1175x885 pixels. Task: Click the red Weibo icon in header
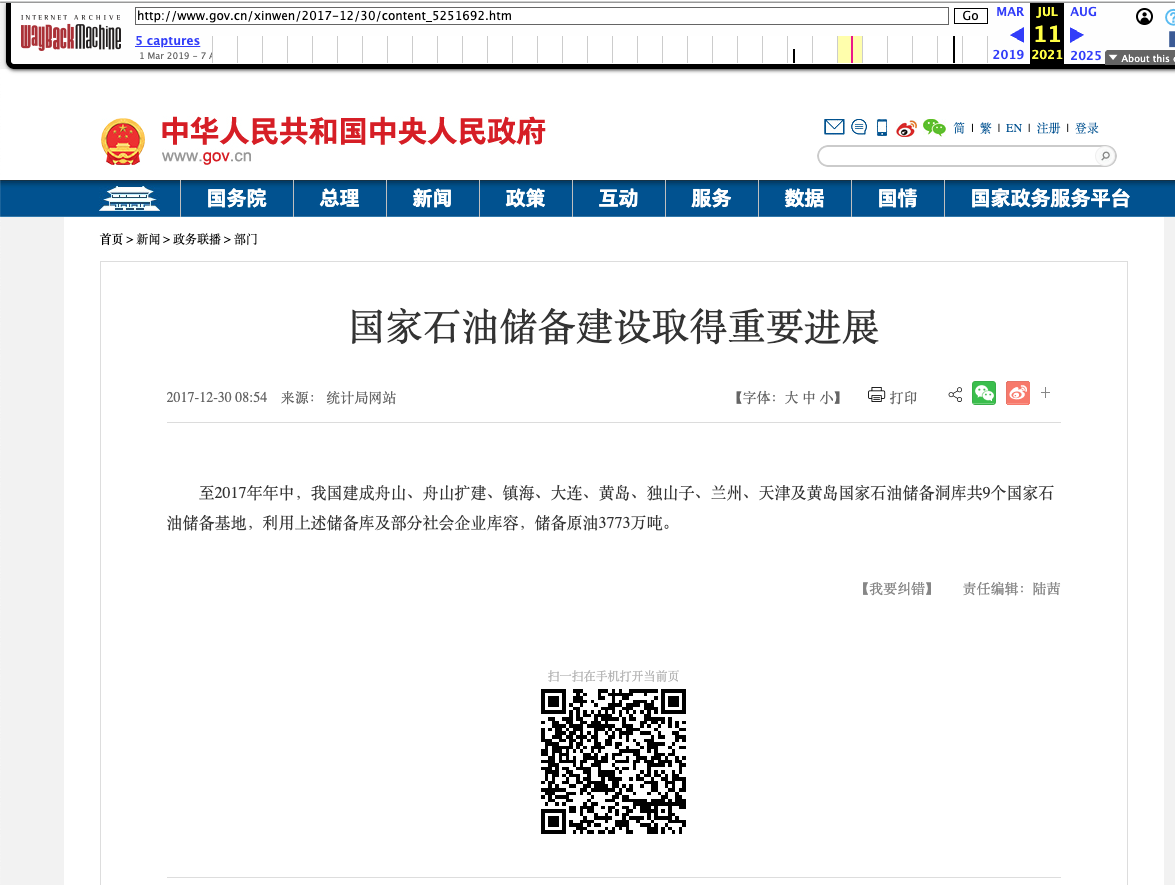tap(906, 128)
